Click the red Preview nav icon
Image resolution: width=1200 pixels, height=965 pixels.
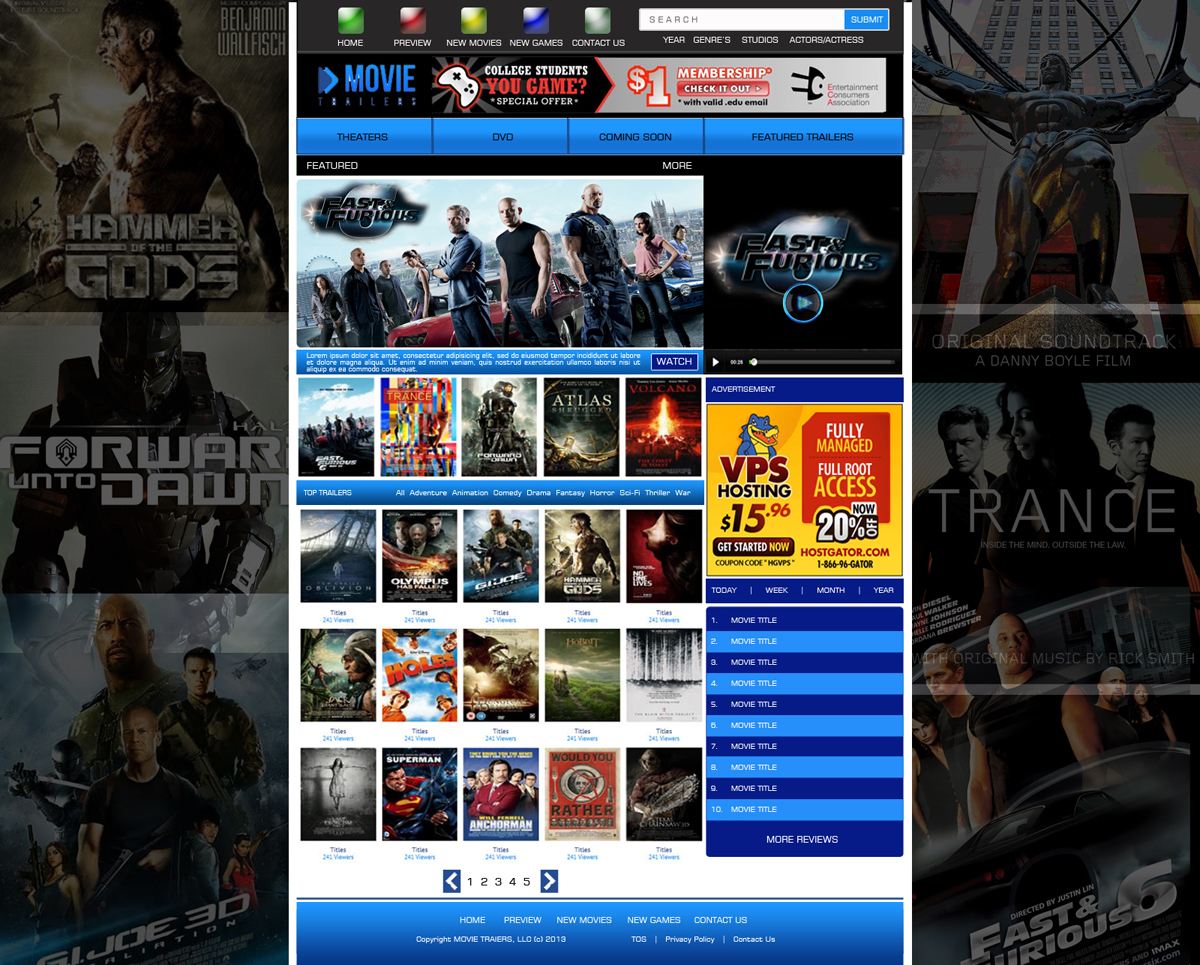pyautogui.click(x=413, y=20)
